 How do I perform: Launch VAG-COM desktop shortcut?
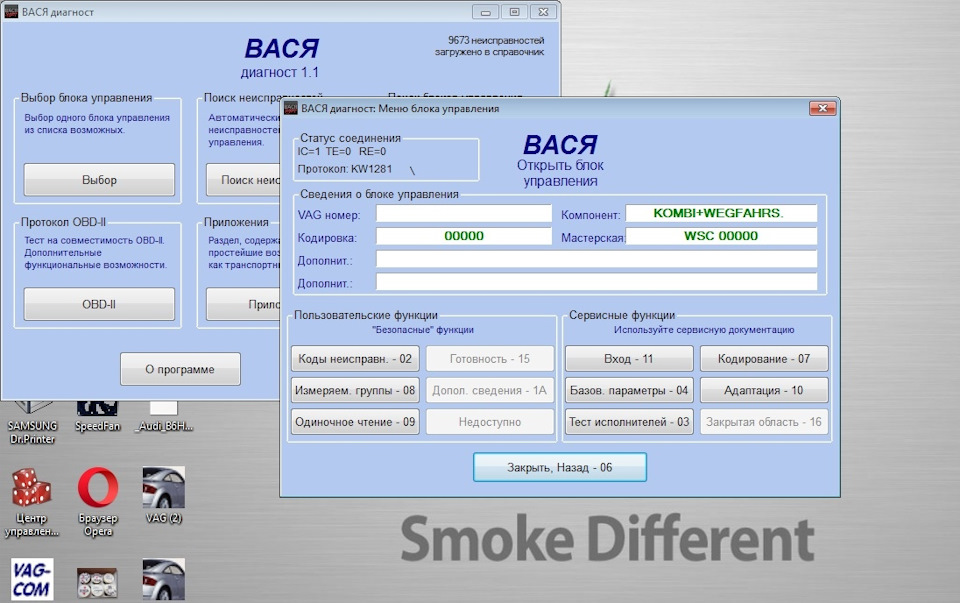point(32,579)
